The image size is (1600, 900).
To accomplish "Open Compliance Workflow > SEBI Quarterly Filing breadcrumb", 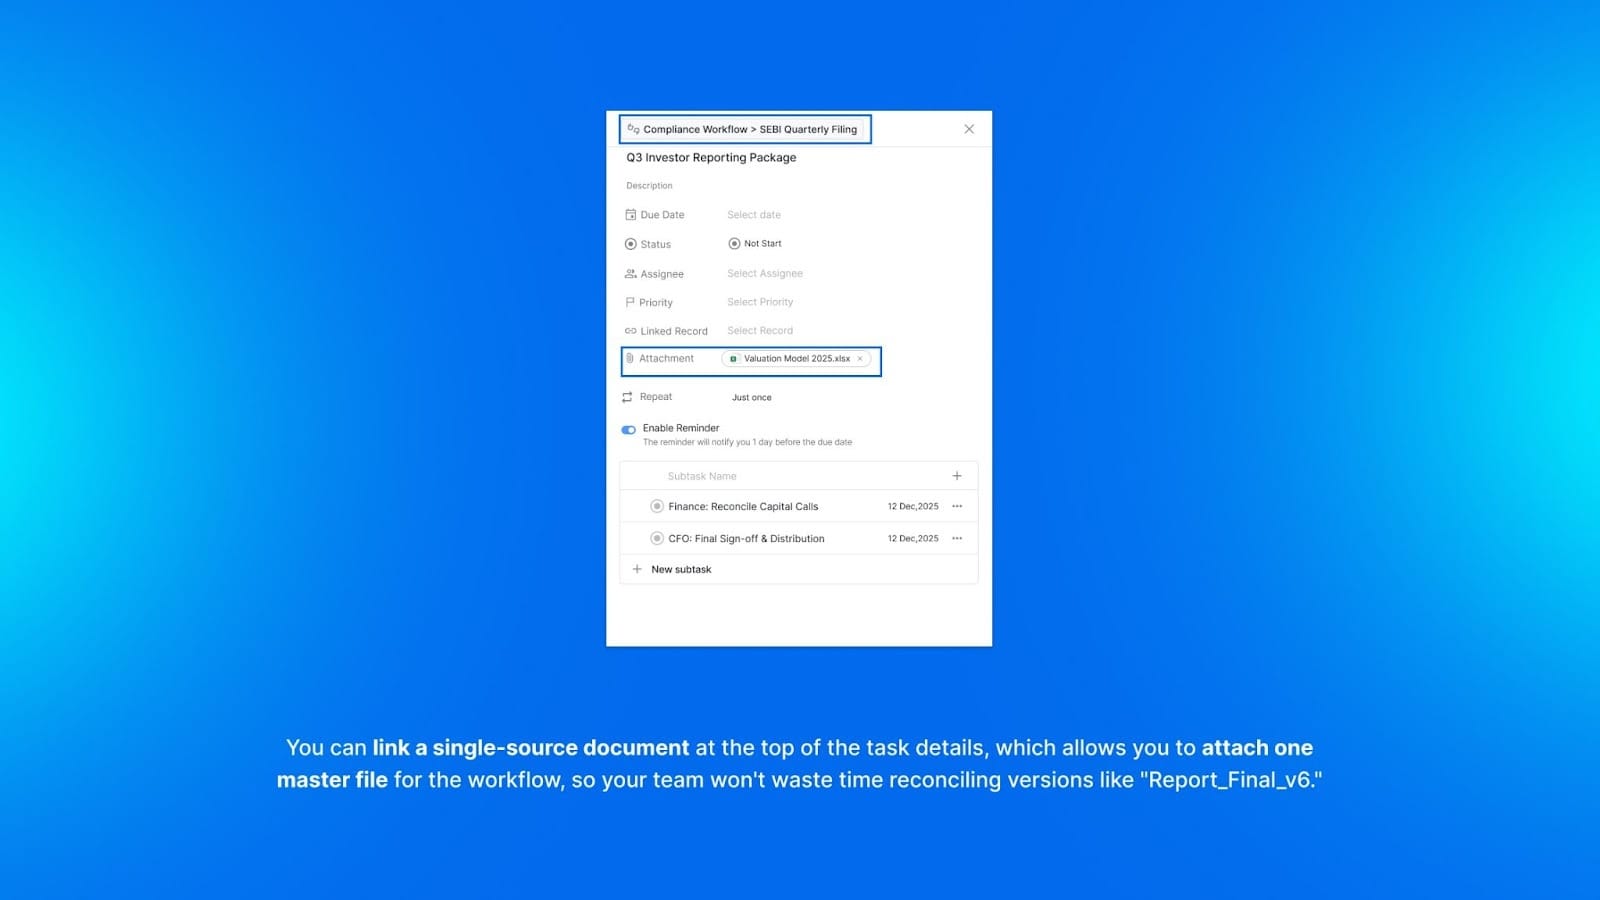I will pos(750,129).
